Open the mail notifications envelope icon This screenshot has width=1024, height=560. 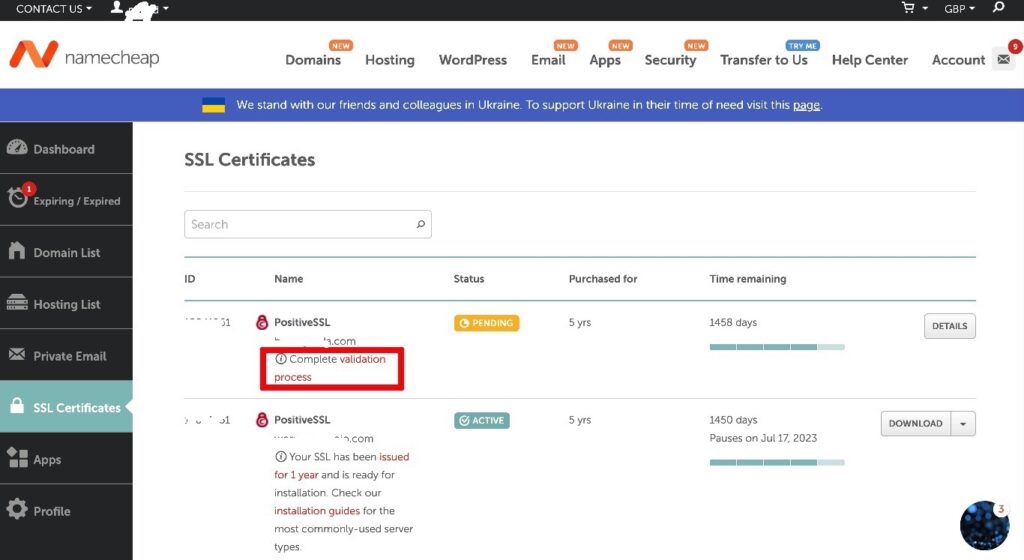[1004, 59]
